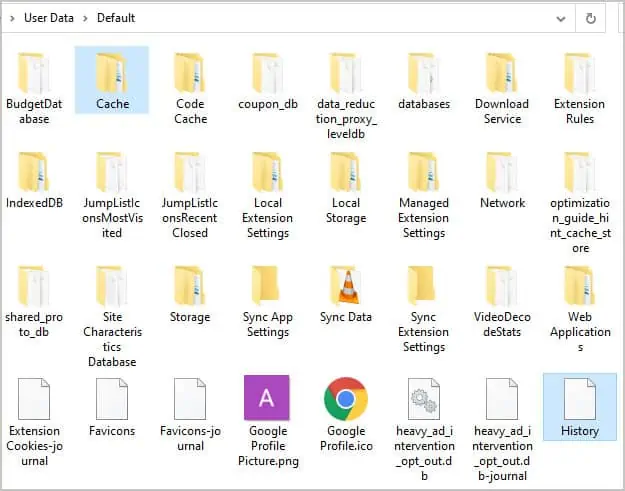Click the "shared_proto_db" folder name label

click(x=34, y=325)
